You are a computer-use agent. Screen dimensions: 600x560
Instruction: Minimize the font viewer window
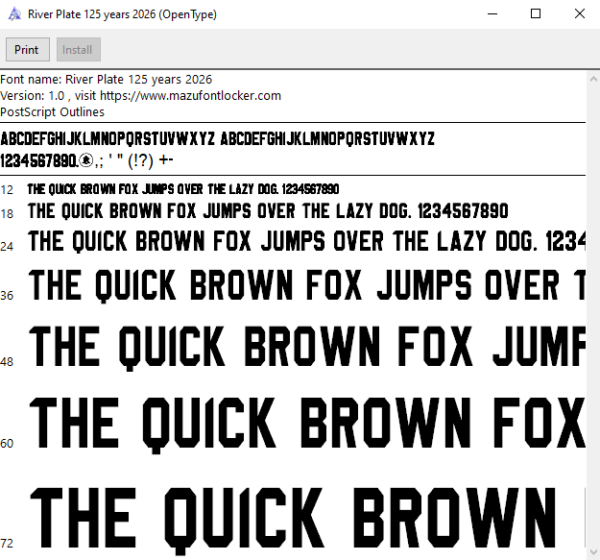click(x=492, y=14)
